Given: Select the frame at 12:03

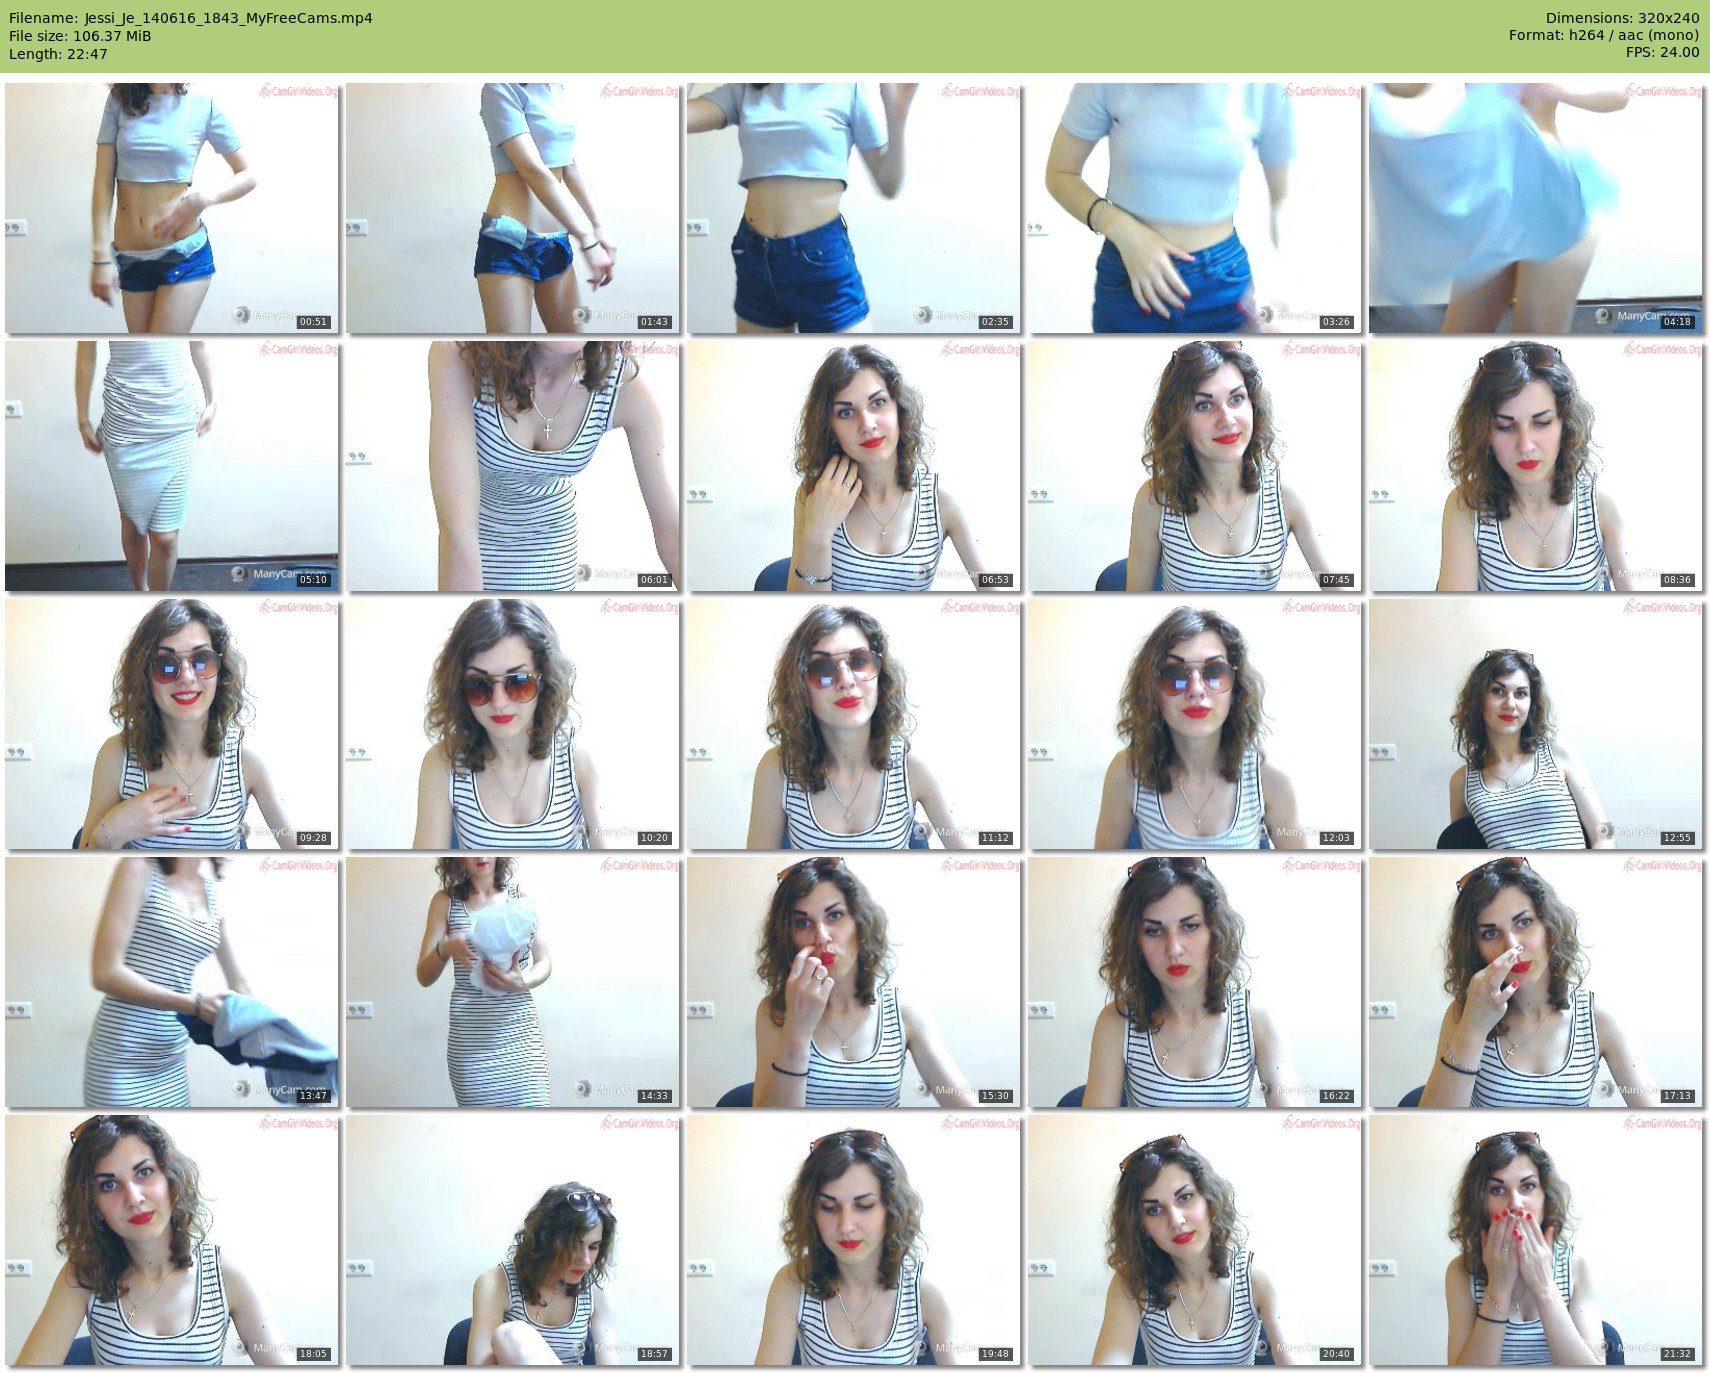Looking at the screenshot, I should click(x=1195, y=724).
